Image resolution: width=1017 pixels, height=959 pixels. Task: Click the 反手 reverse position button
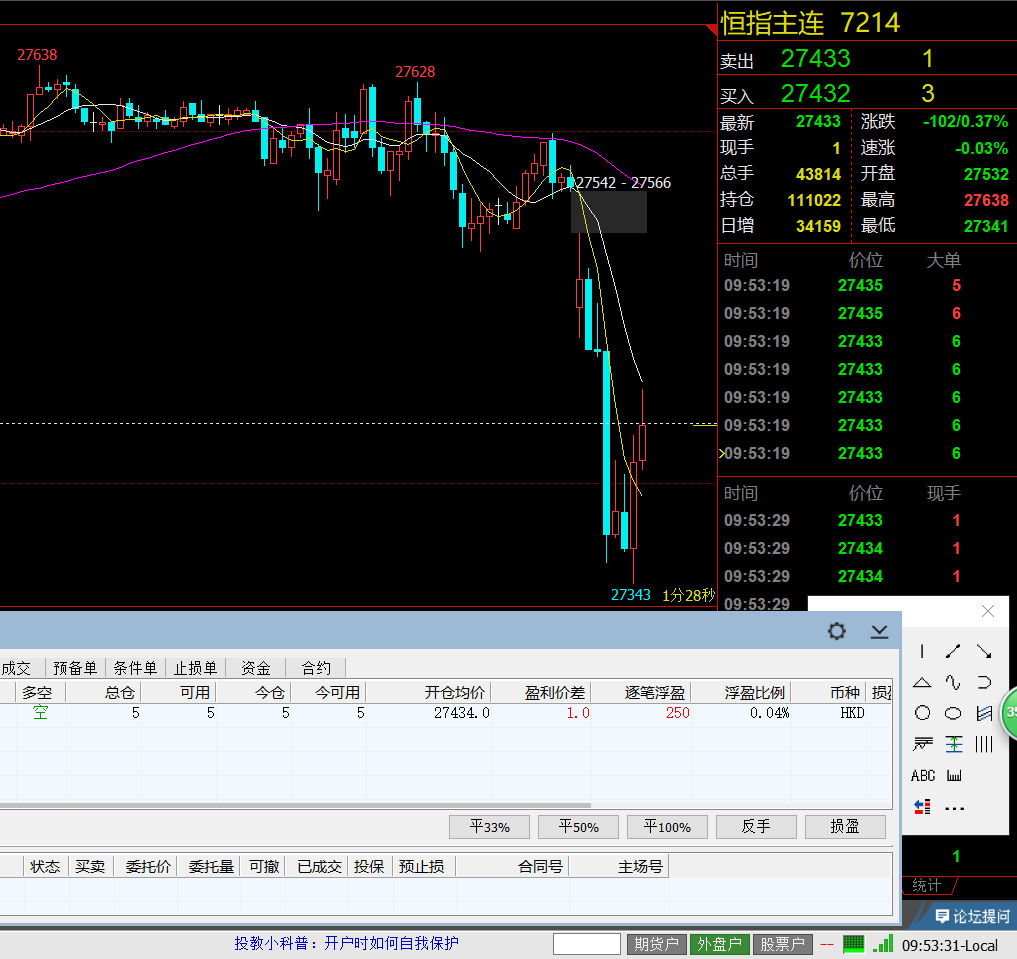click(756, 827)
